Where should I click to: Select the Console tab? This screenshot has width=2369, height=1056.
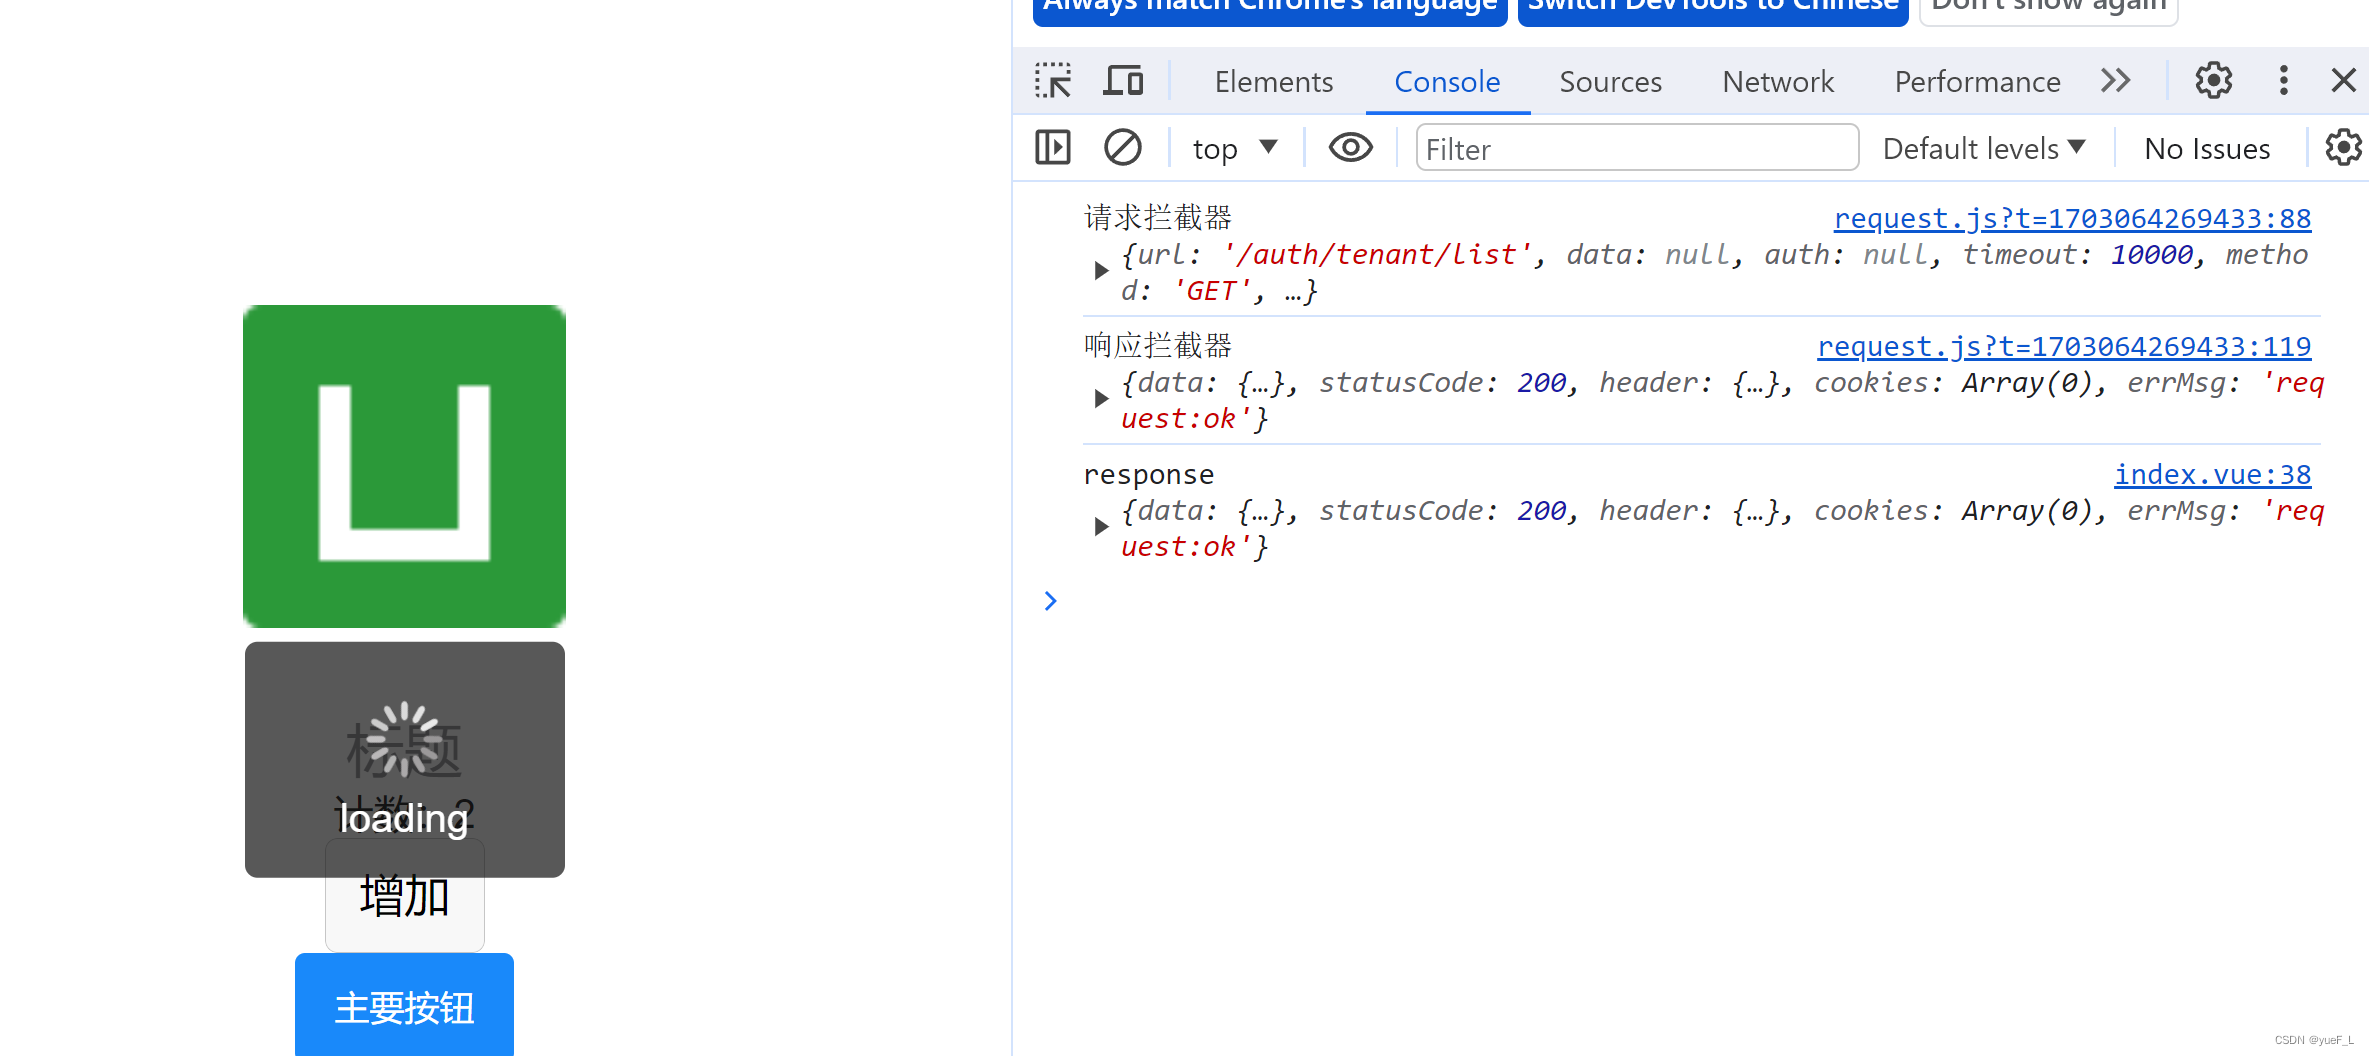1447,82
